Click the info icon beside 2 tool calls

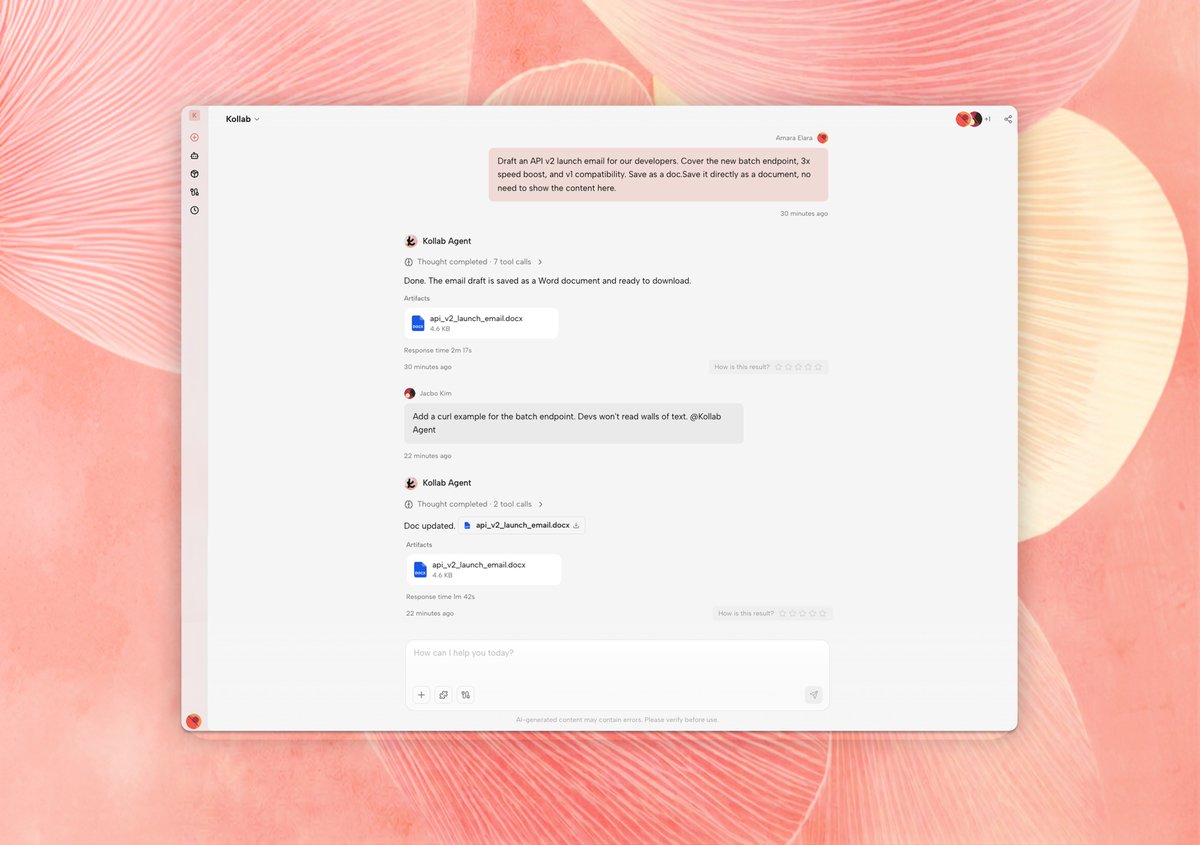coord(408,504)
